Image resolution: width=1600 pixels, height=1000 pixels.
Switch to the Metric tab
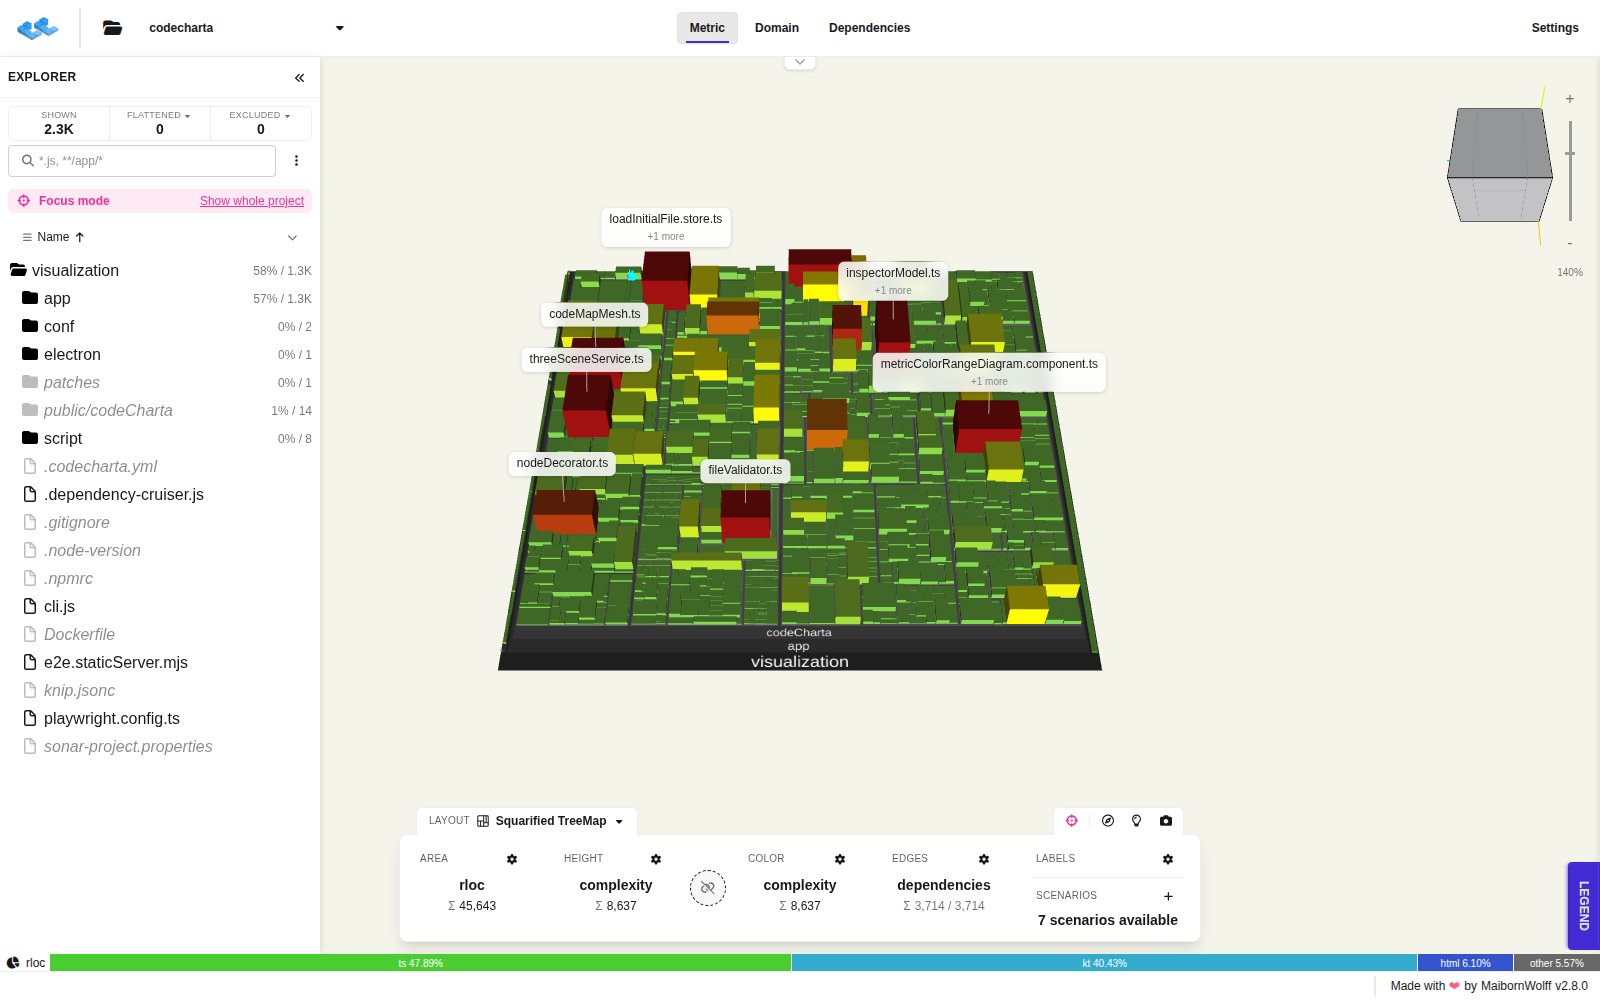point(707,28)
